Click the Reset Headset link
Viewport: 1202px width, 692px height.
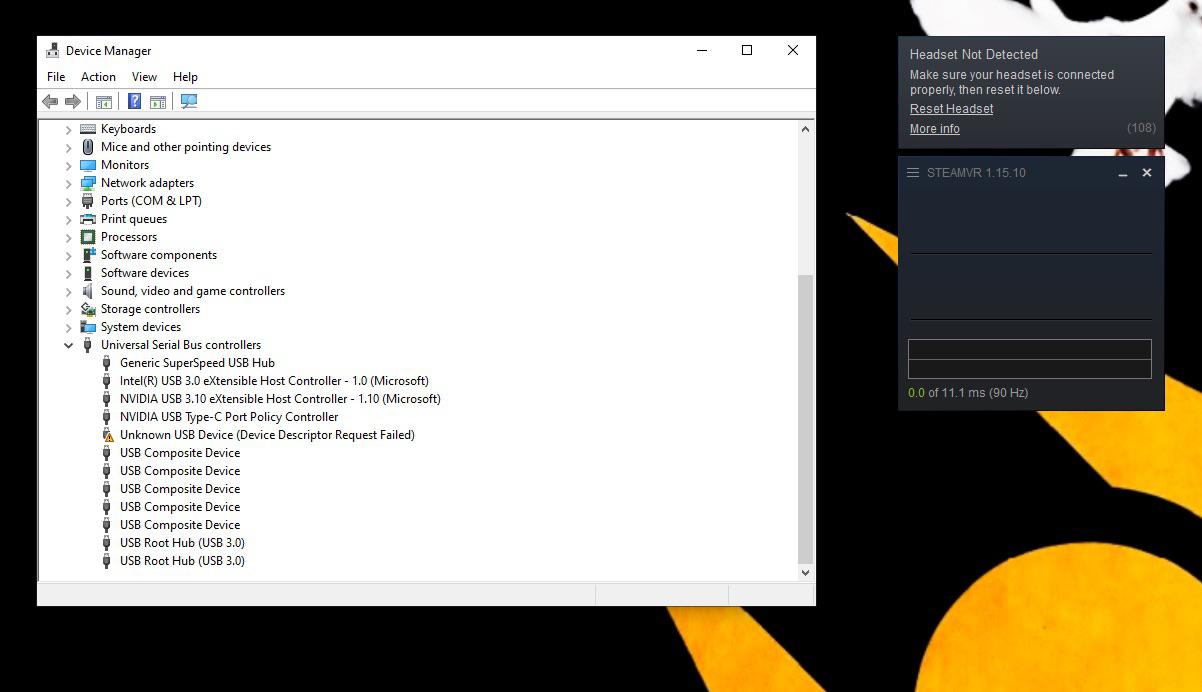[x=950, y=109]
